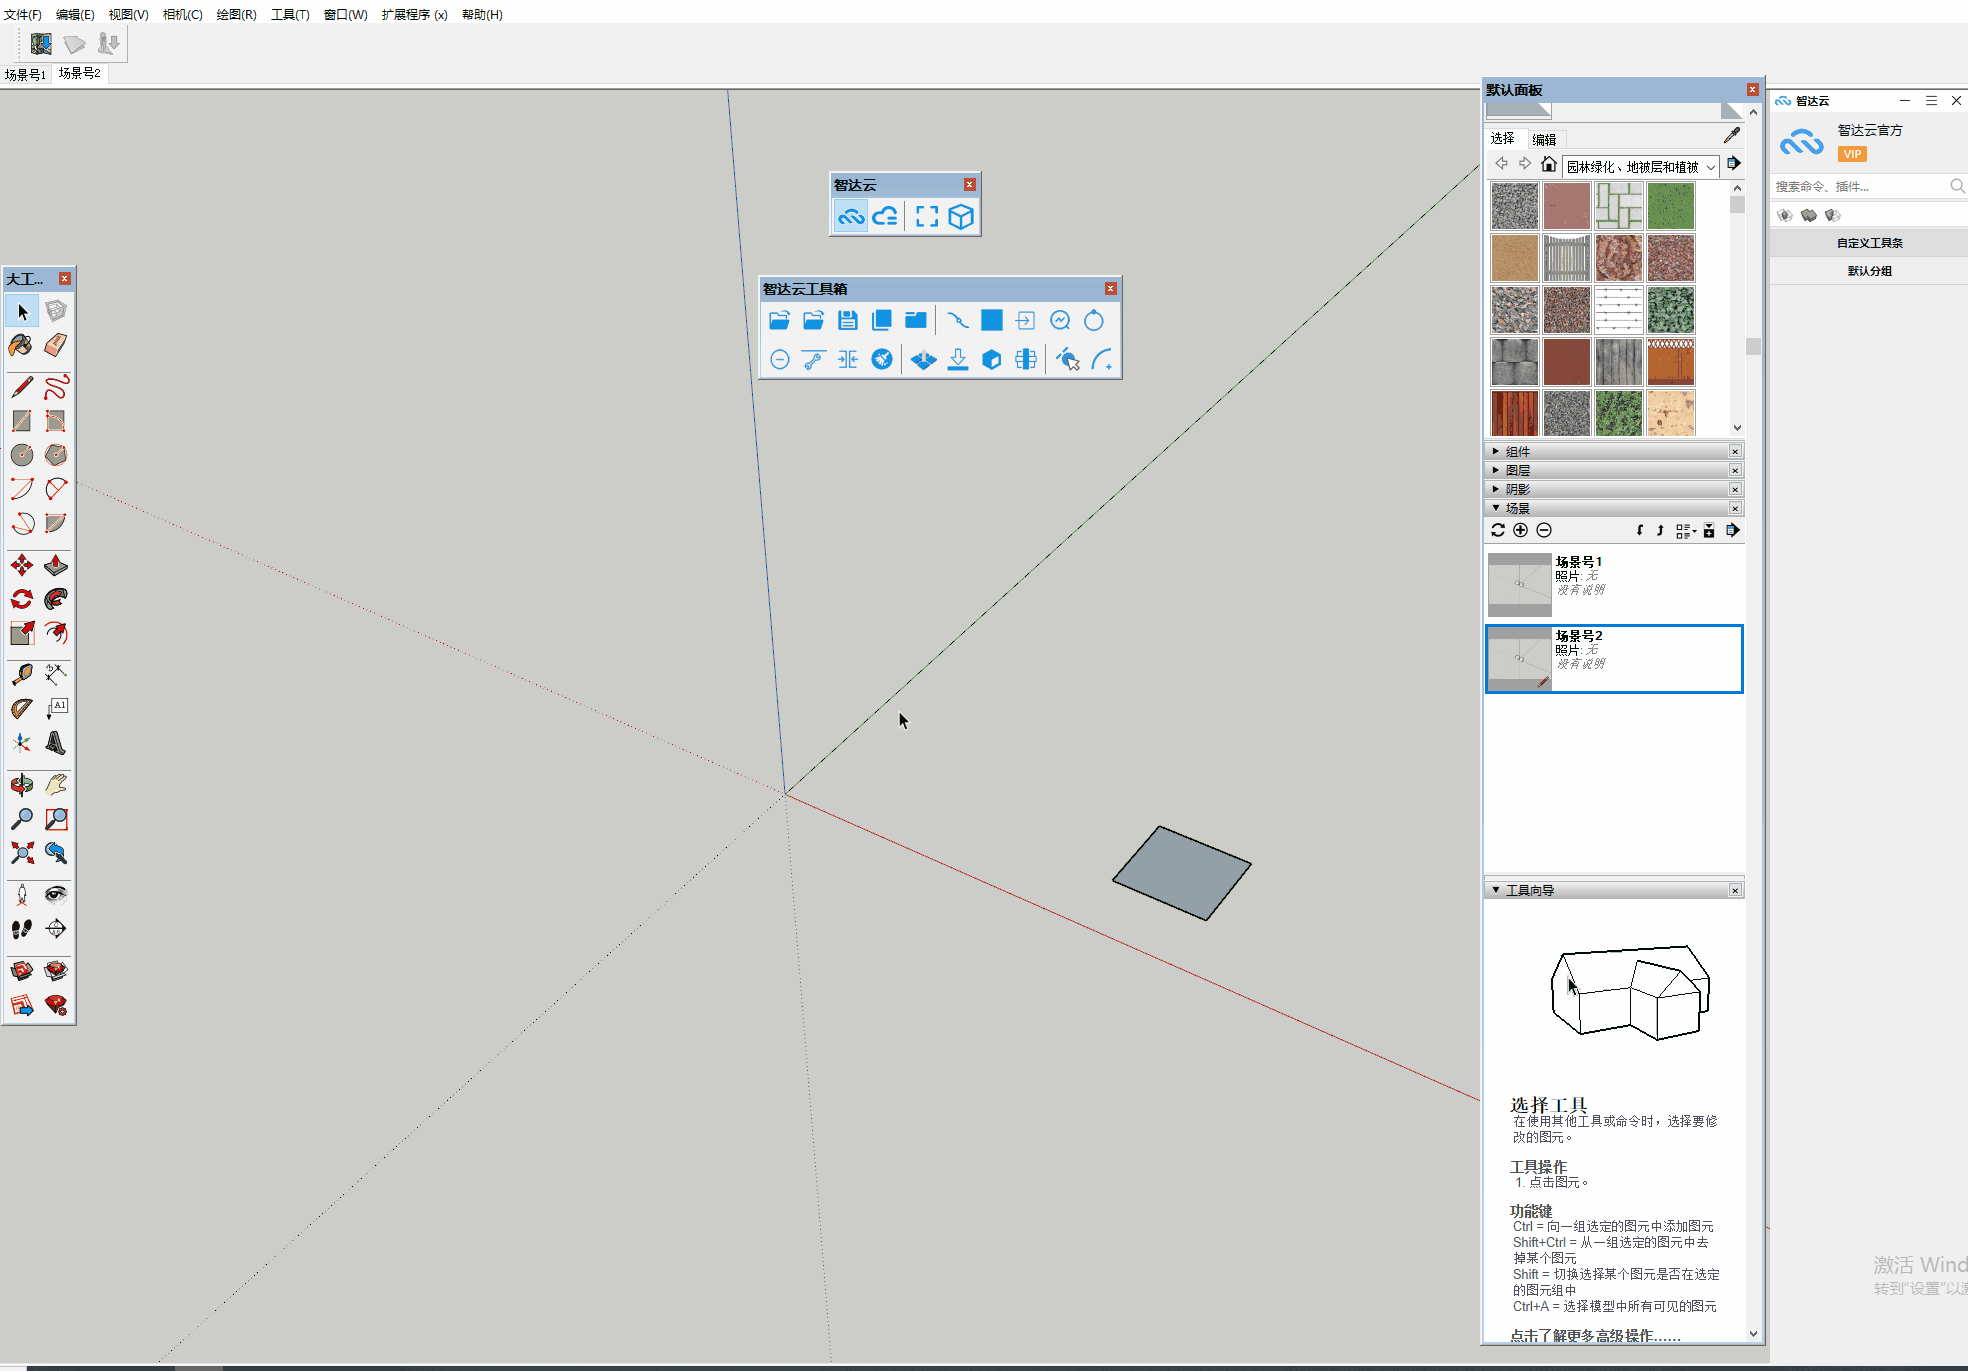The width and height of the screenshot is (1968, 1371).
Task: Click the add scene plus icon
Action: [1520, 531]
